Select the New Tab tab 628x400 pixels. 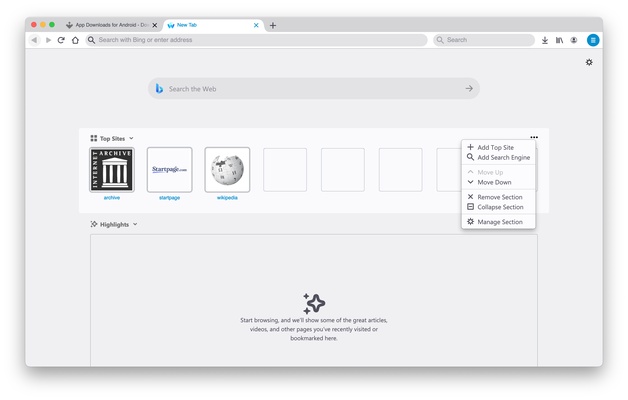click(x=214, y=25)
